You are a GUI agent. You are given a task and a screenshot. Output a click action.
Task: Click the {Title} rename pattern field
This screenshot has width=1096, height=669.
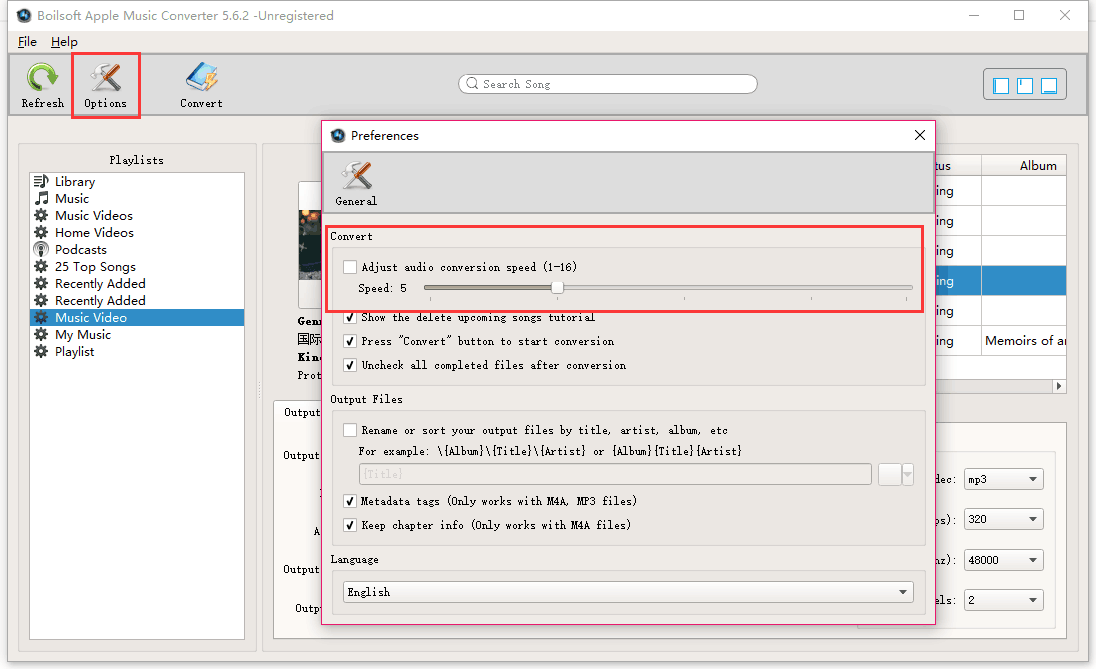pyautogui.click(x=615, y=474)
